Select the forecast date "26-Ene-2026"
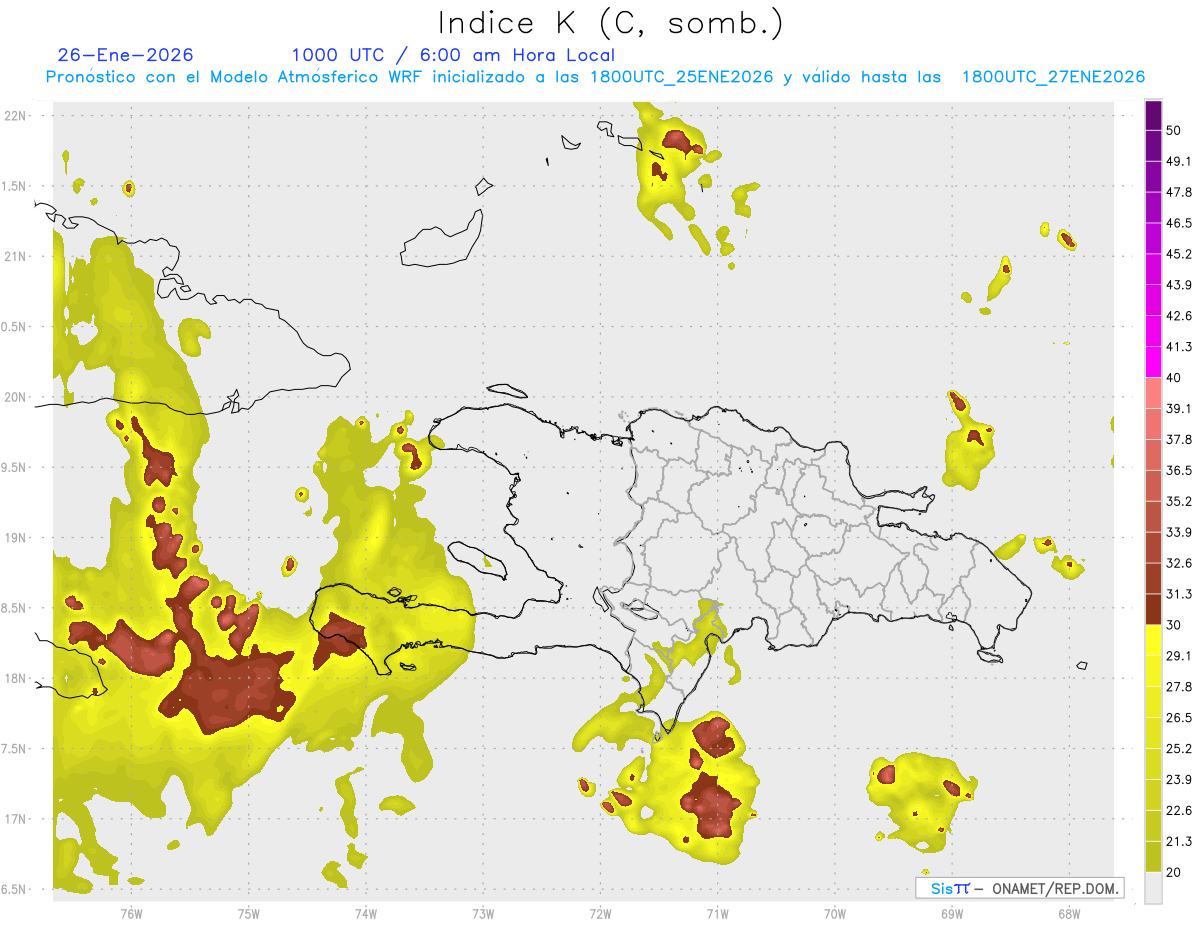This screenshot has height=927, width=1200. click(126, 55)
